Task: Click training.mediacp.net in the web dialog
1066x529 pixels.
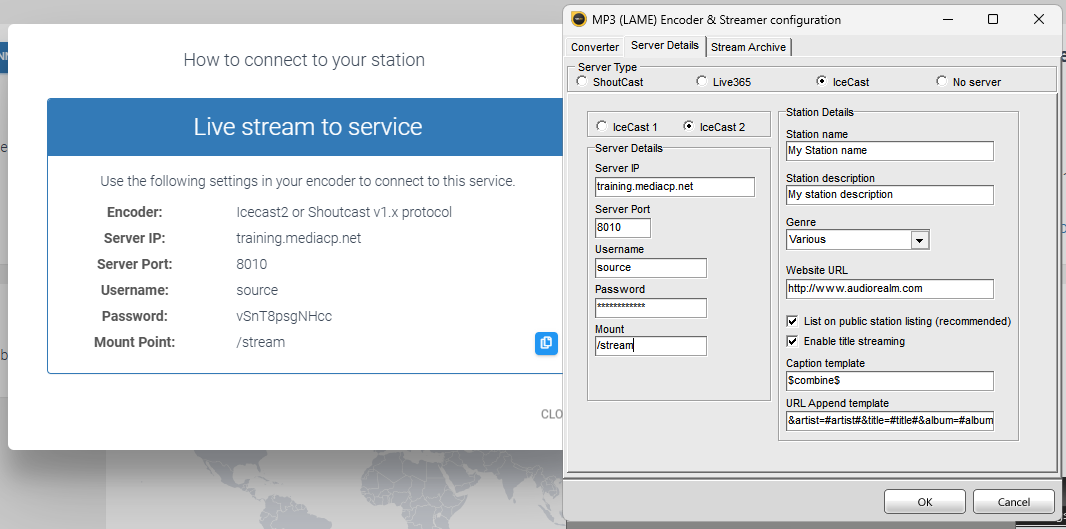Action: 298,239
